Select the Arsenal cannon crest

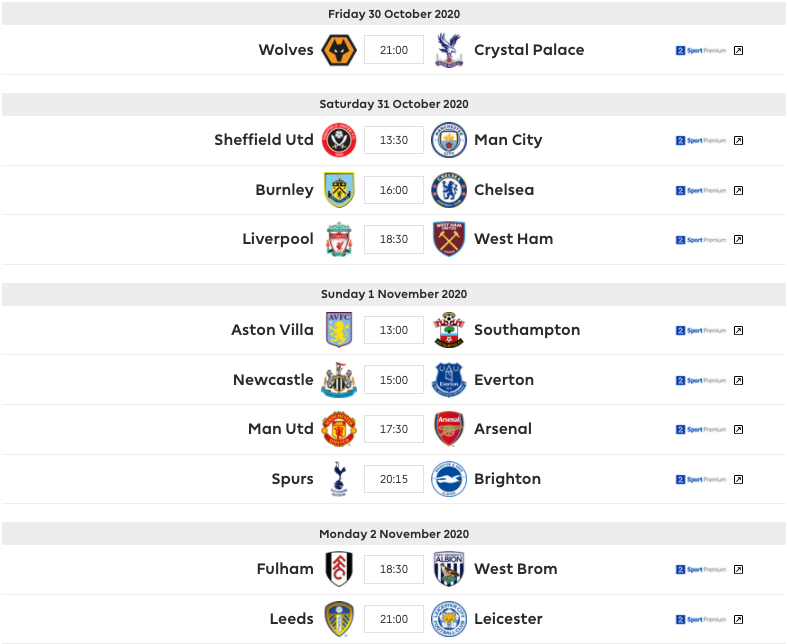(449, 429)
